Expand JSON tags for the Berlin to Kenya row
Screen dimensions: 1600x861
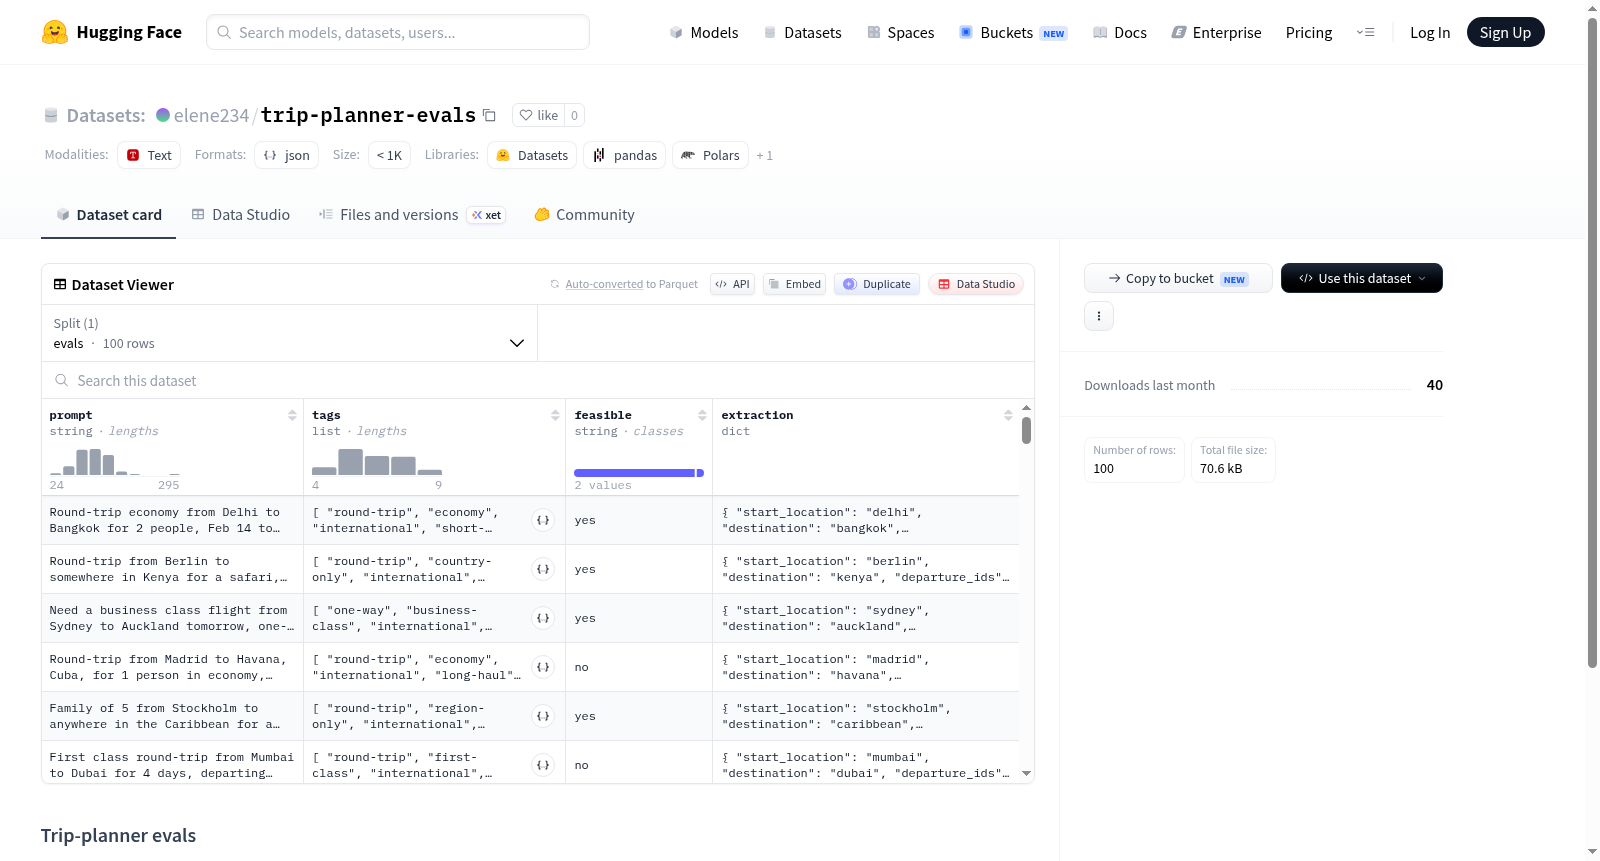(543, 569)
